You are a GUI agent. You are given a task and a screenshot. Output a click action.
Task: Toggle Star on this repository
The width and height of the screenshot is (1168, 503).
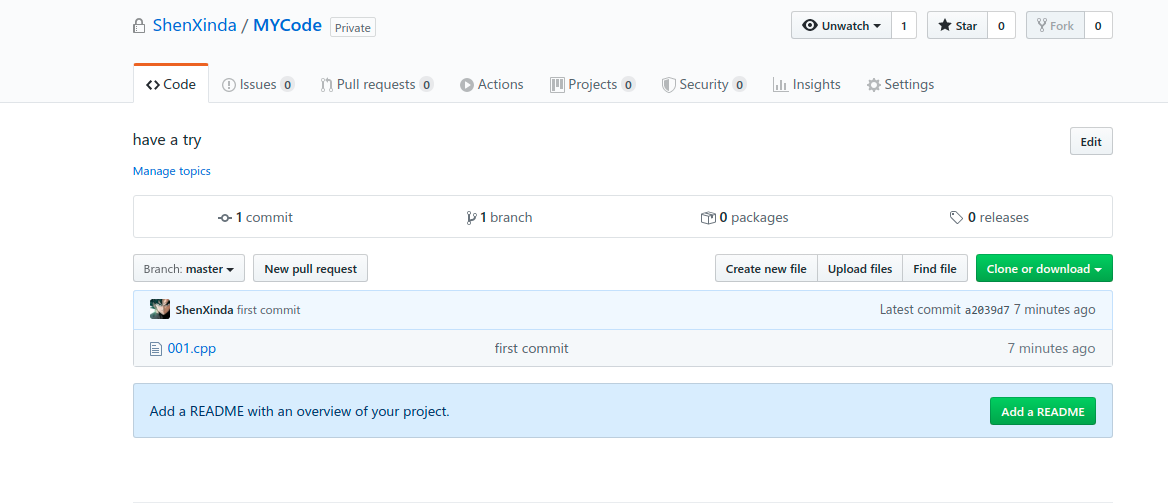[957, 26]
